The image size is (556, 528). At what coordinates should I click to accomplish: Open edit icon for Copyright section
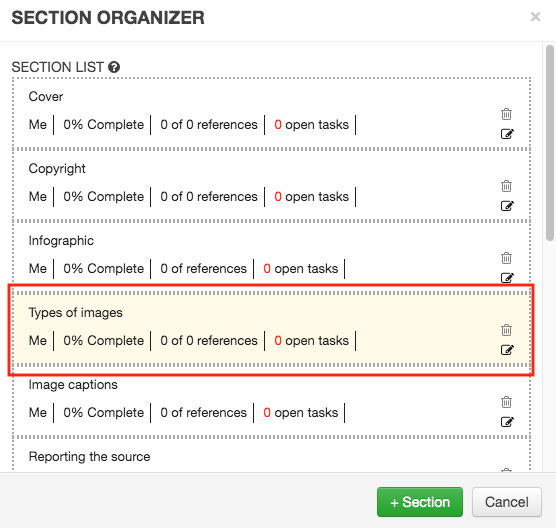pos(507,206)
